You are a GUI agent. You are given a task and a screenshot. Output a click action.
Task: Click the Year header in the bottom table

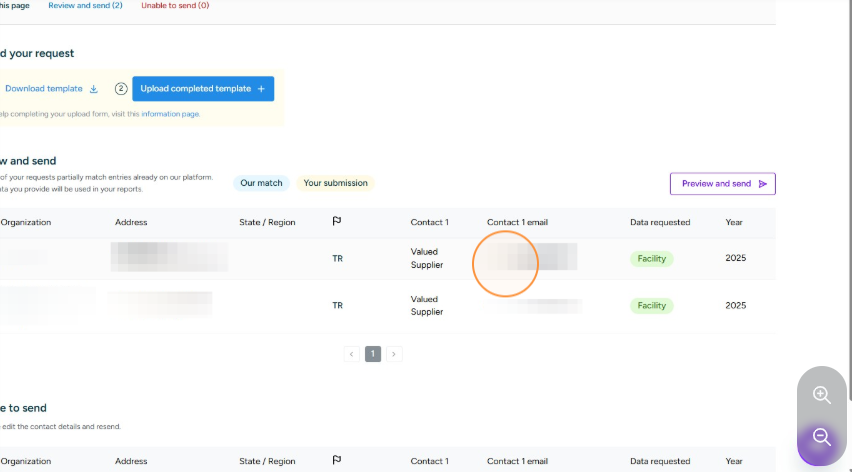(734, 461)
